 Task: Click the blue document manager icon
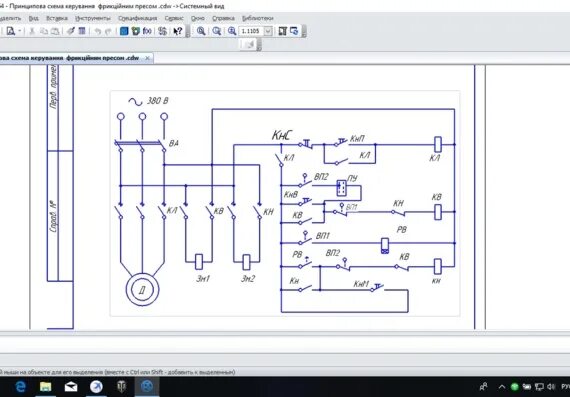(124, 31)
